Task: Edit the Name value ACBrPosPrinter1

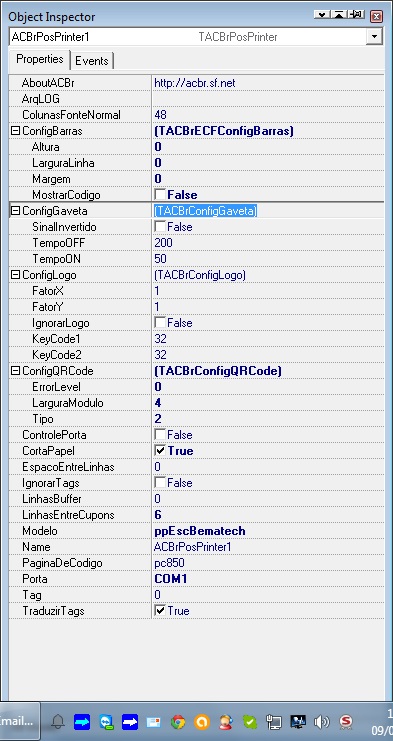Action: click(193, 547)
